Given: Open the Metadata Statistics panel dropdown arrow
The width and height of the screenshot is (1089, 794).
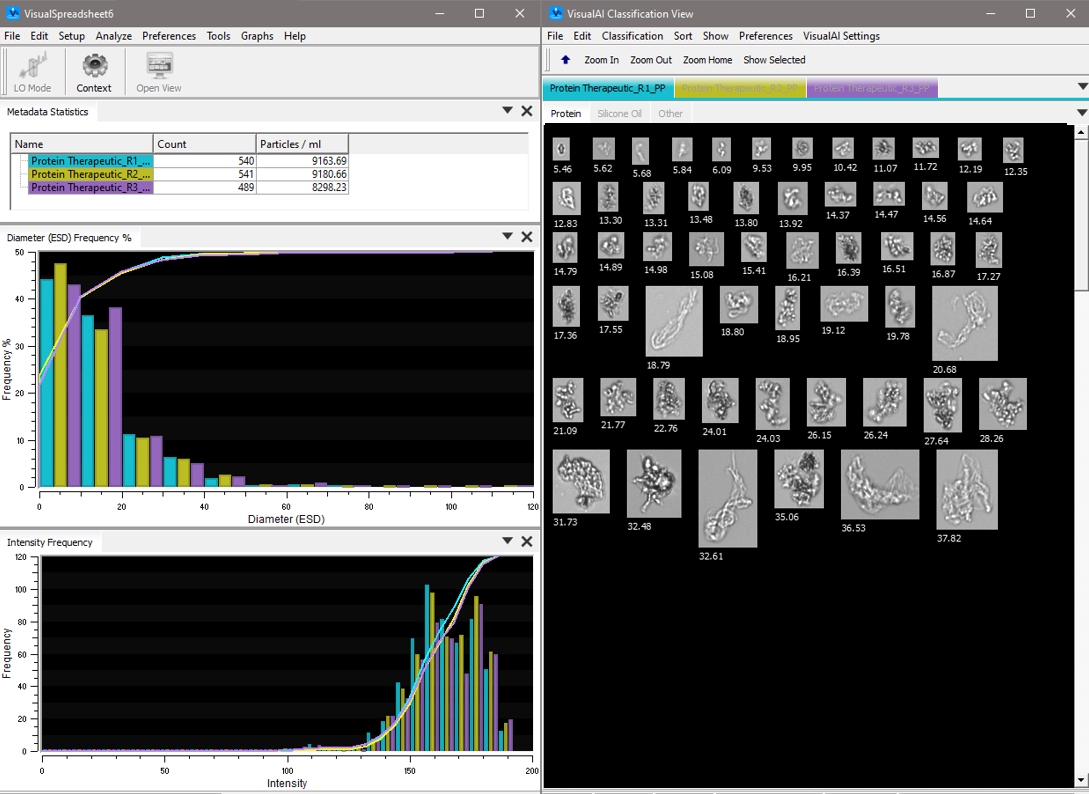Looking at the screenshot, I should [x=507, y=111].
